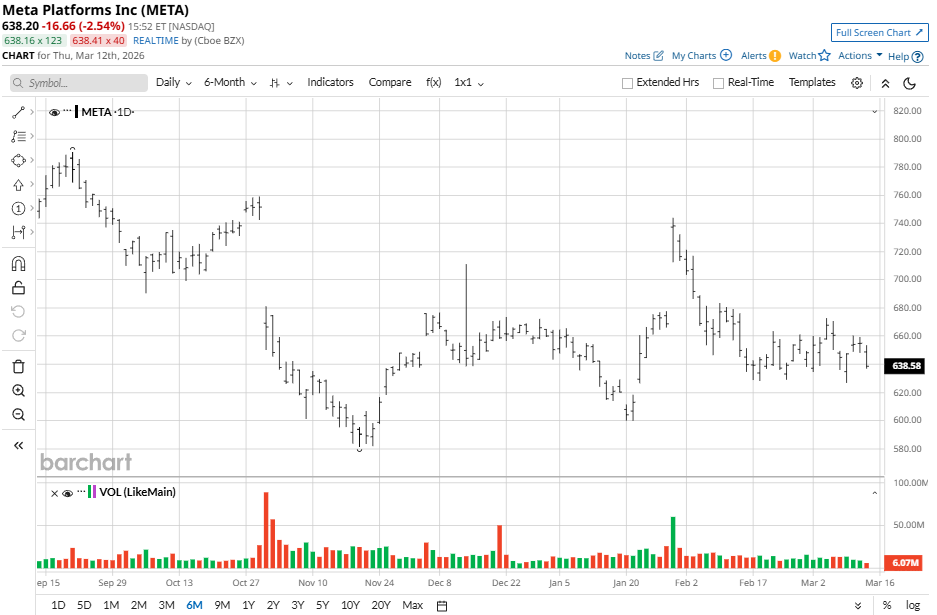Click the REALTIME link

pos(155,41)
